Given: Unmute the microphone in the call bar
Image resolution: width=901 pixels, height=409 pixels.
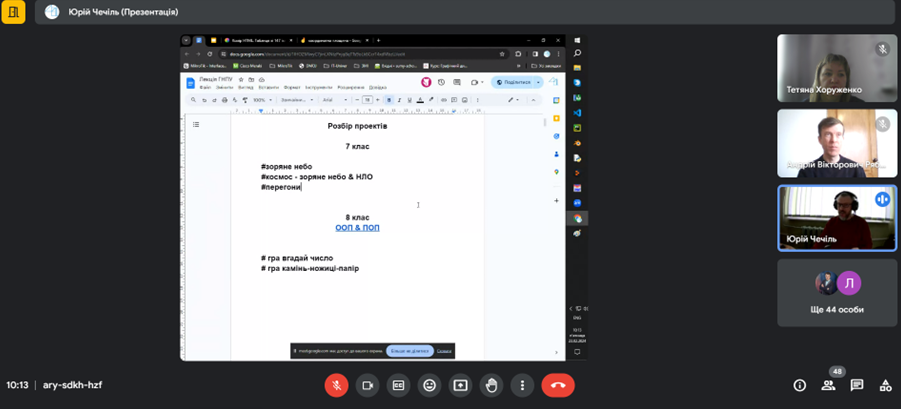Looking at the screenshot, I should [336, 385].
